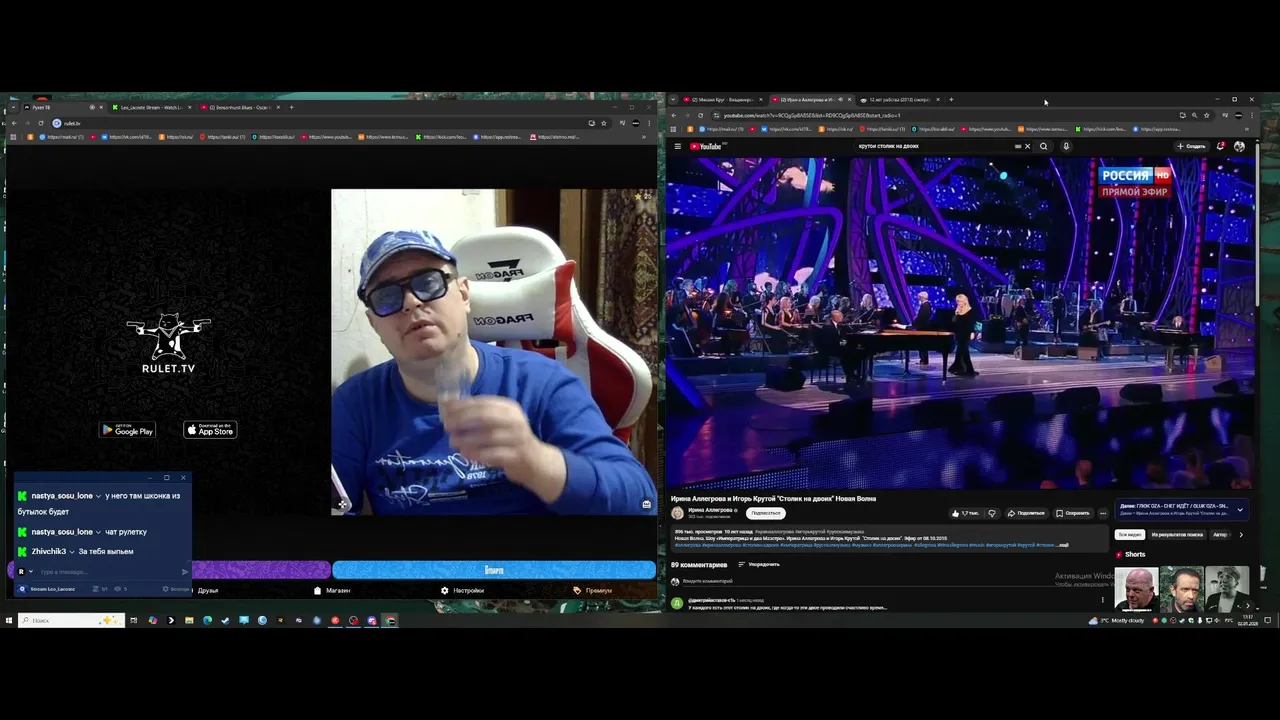
Task: Bookmark rulet.tv page with star
Action: click(604, 123)
